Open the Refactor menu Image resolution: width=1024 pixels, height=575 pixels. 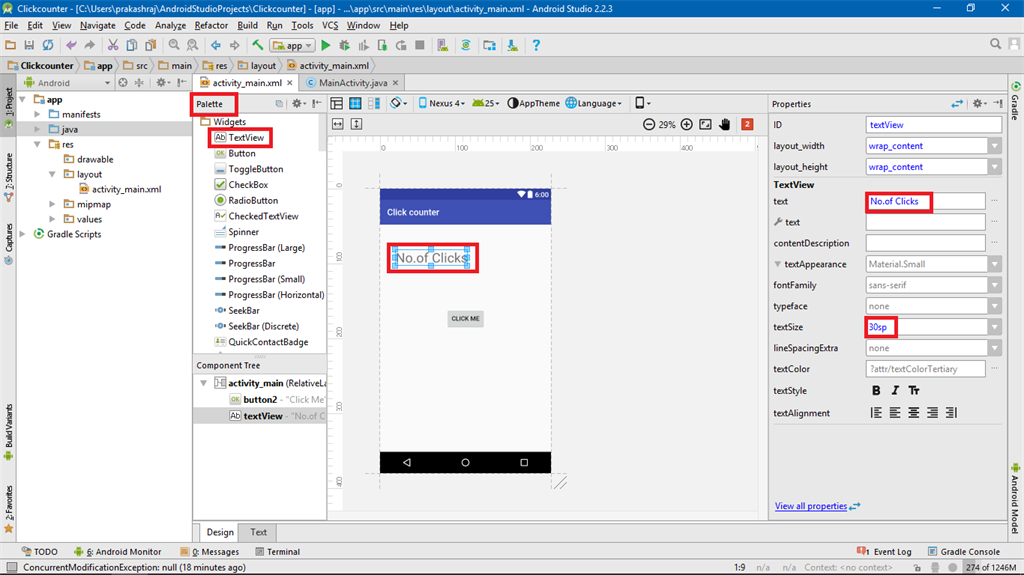pyautogui.click(x=211, y=25)
